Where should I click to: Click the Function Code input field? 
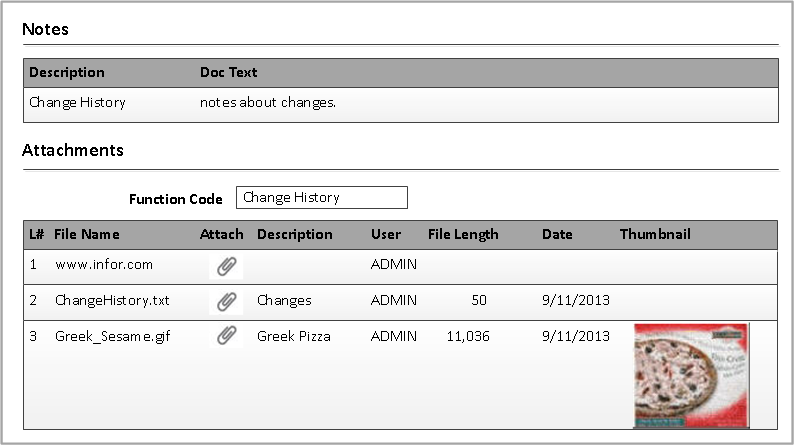point(321,198)
